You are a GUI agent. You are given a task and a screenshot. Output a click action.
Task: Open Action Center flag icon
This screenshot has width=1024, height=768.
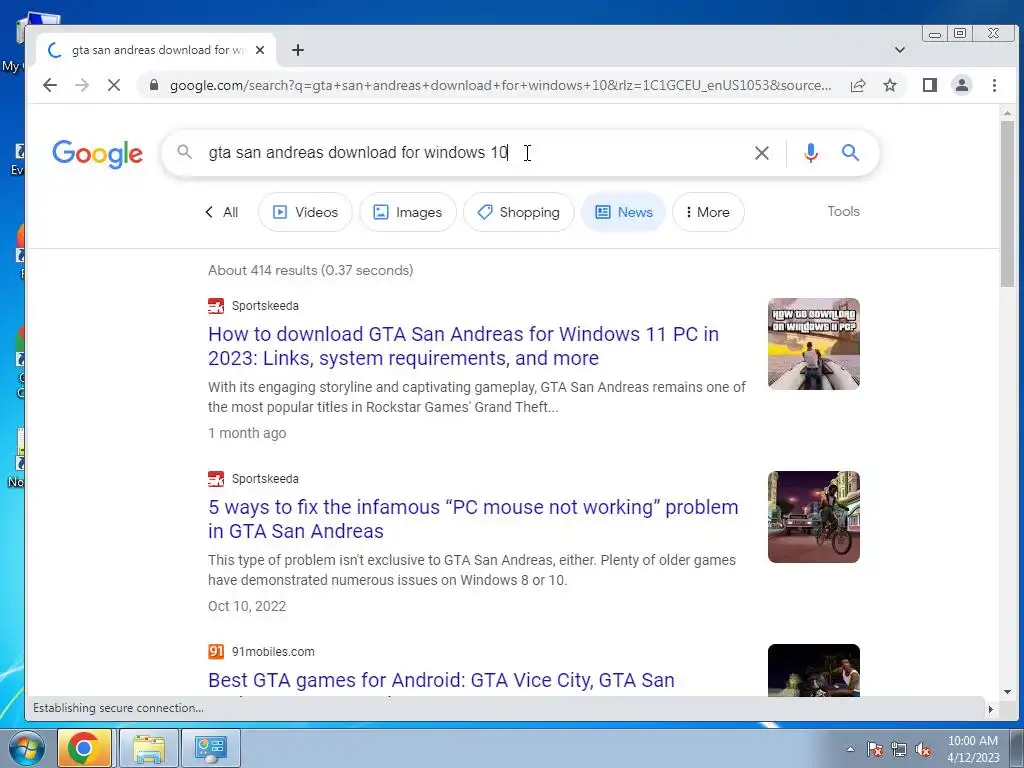pos(875,749)
